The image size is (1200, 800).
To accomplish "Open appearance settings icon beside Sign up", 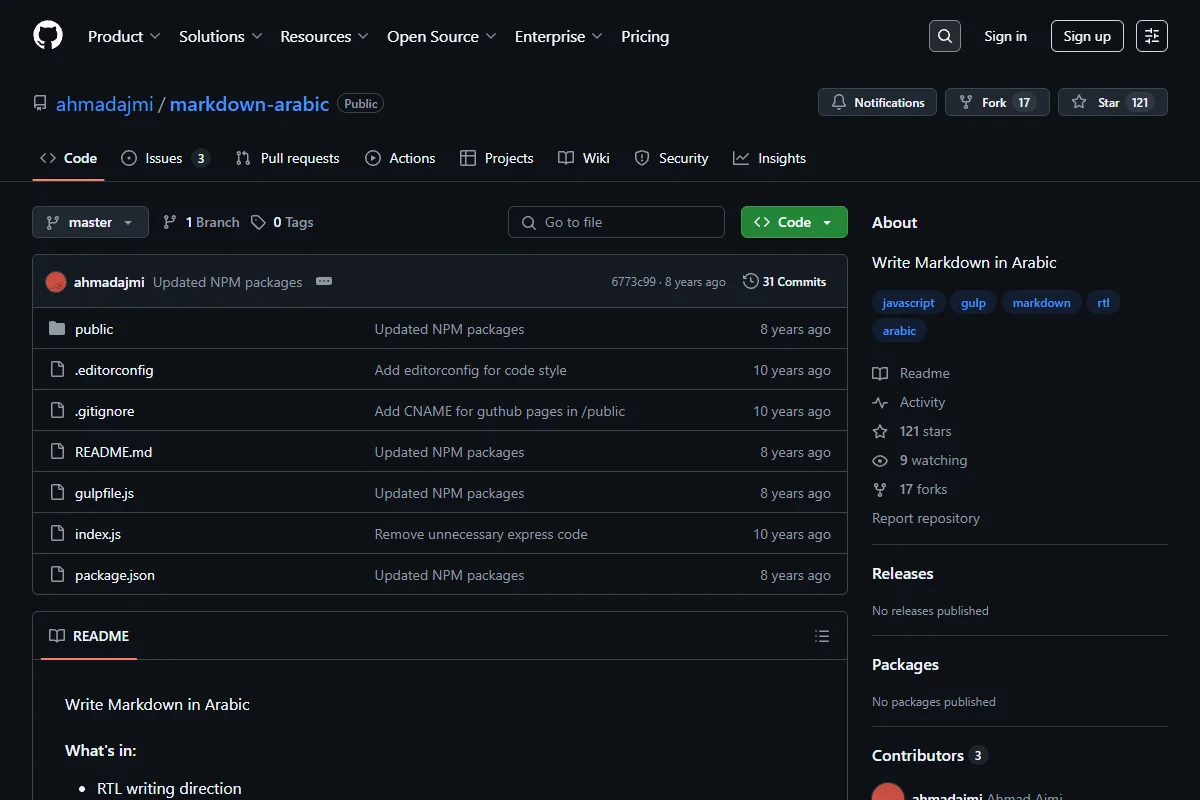I will click(x=1152, y=36).
